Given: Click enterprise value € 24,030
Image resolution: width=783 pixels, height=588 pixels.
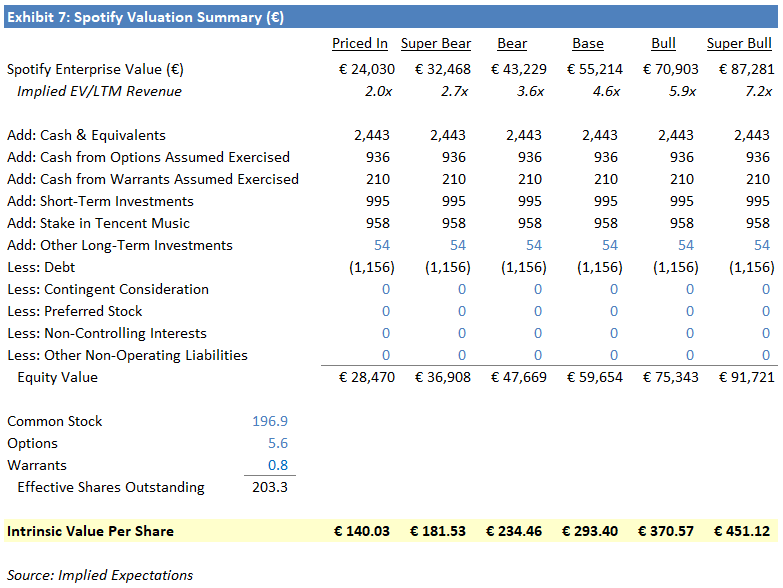Looking at the screenshot, I should click(367, 69).
